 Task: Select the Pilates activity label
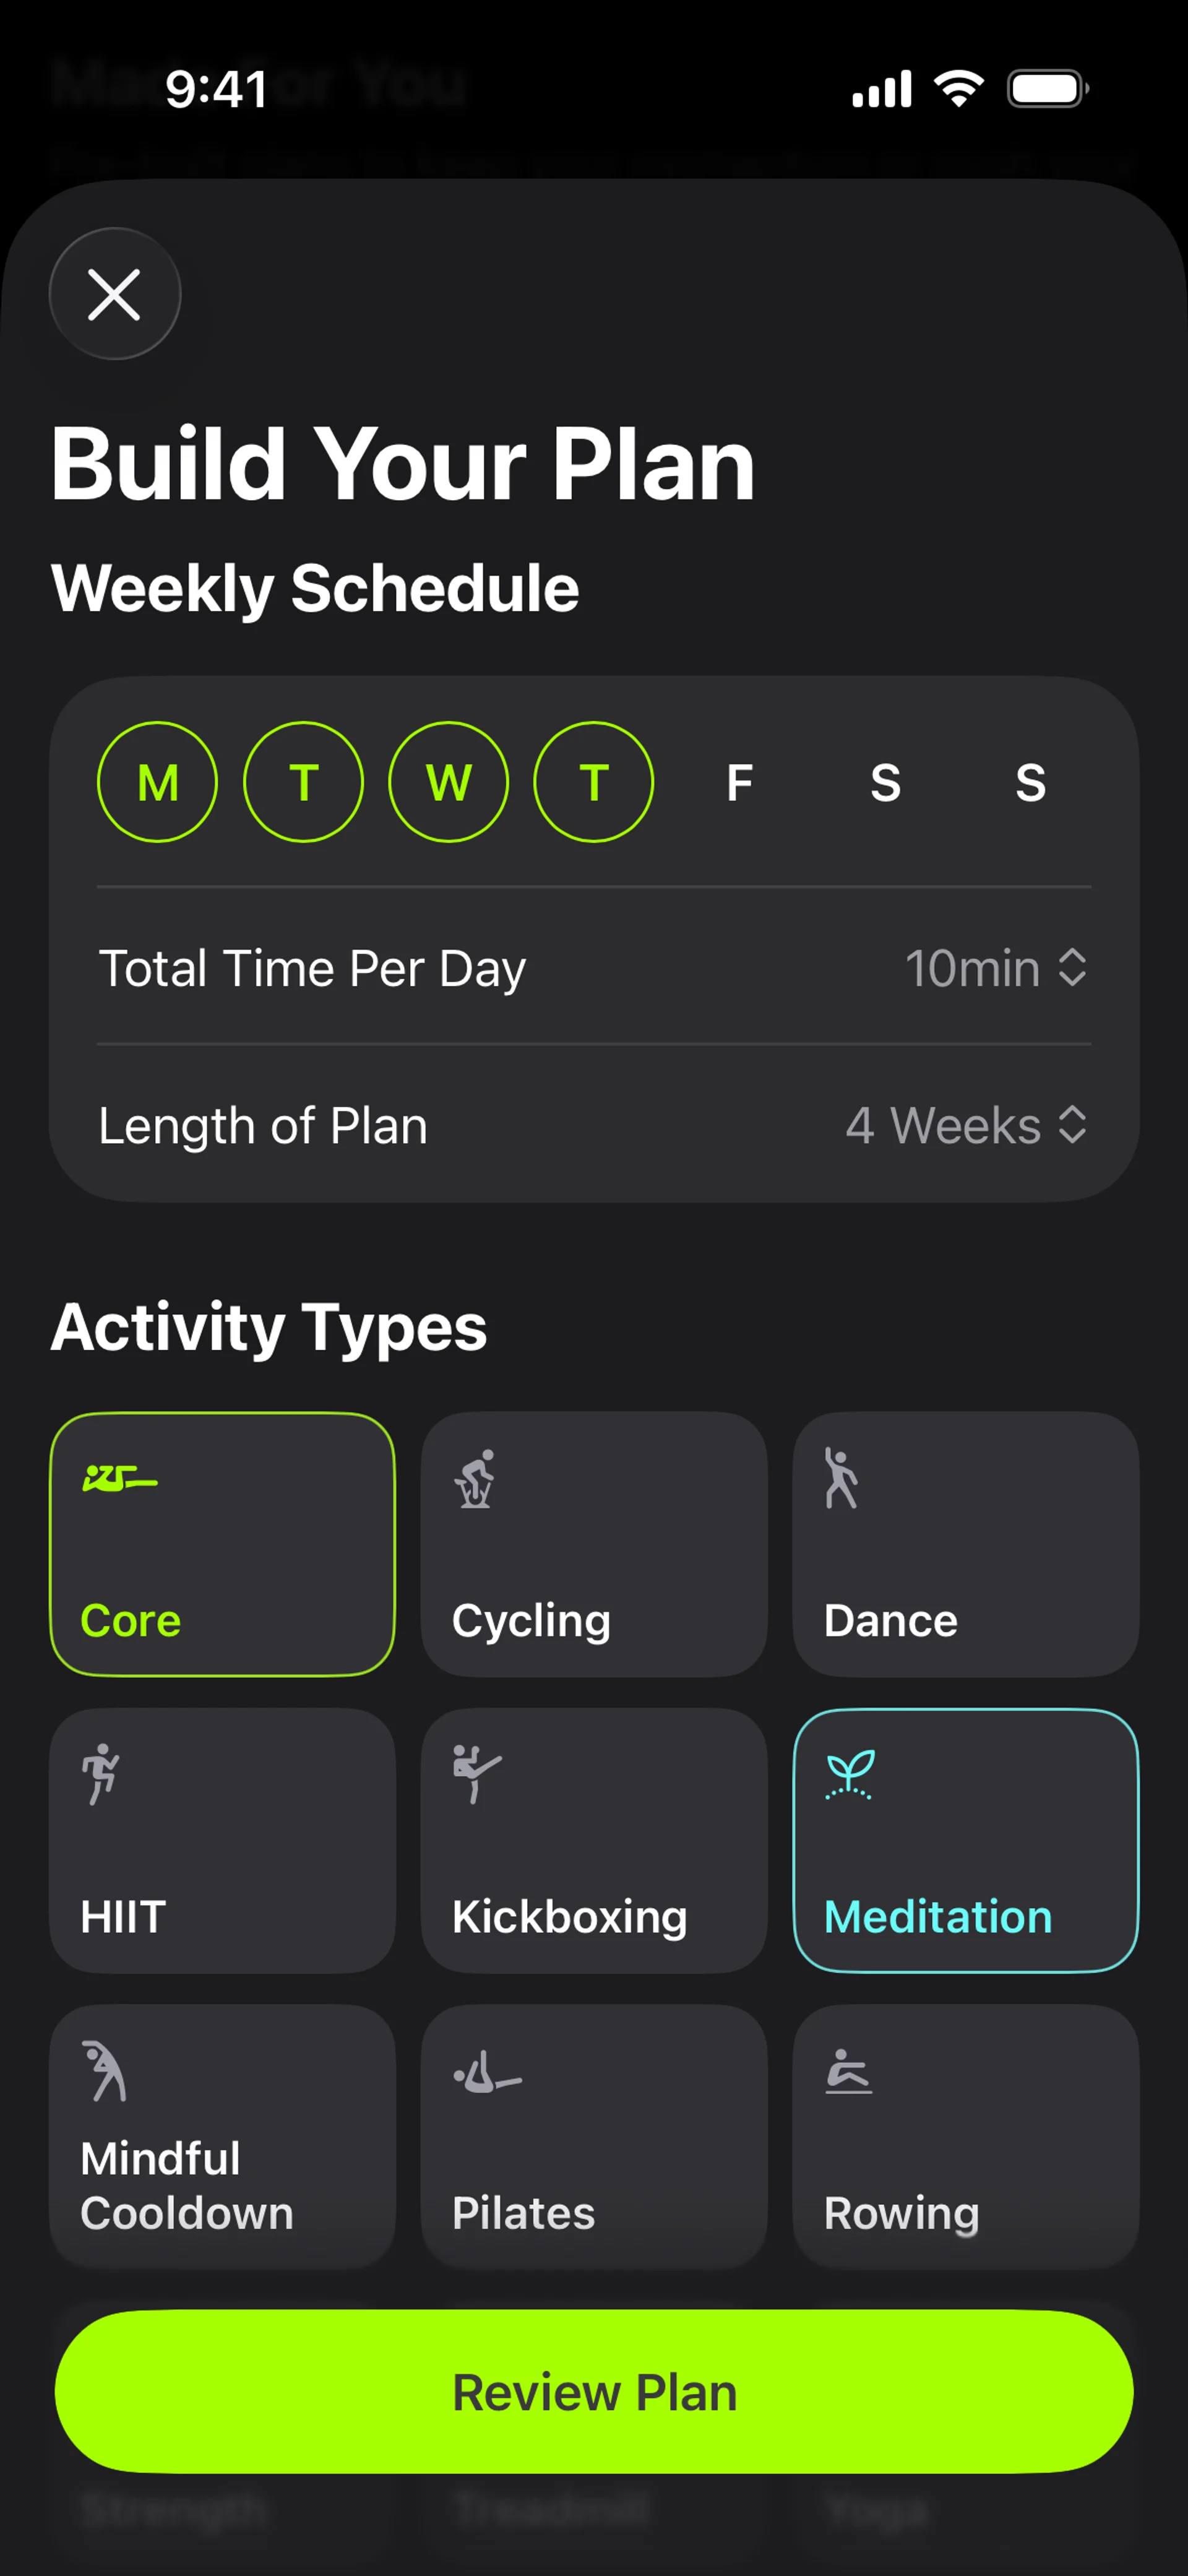point(523,2213)
